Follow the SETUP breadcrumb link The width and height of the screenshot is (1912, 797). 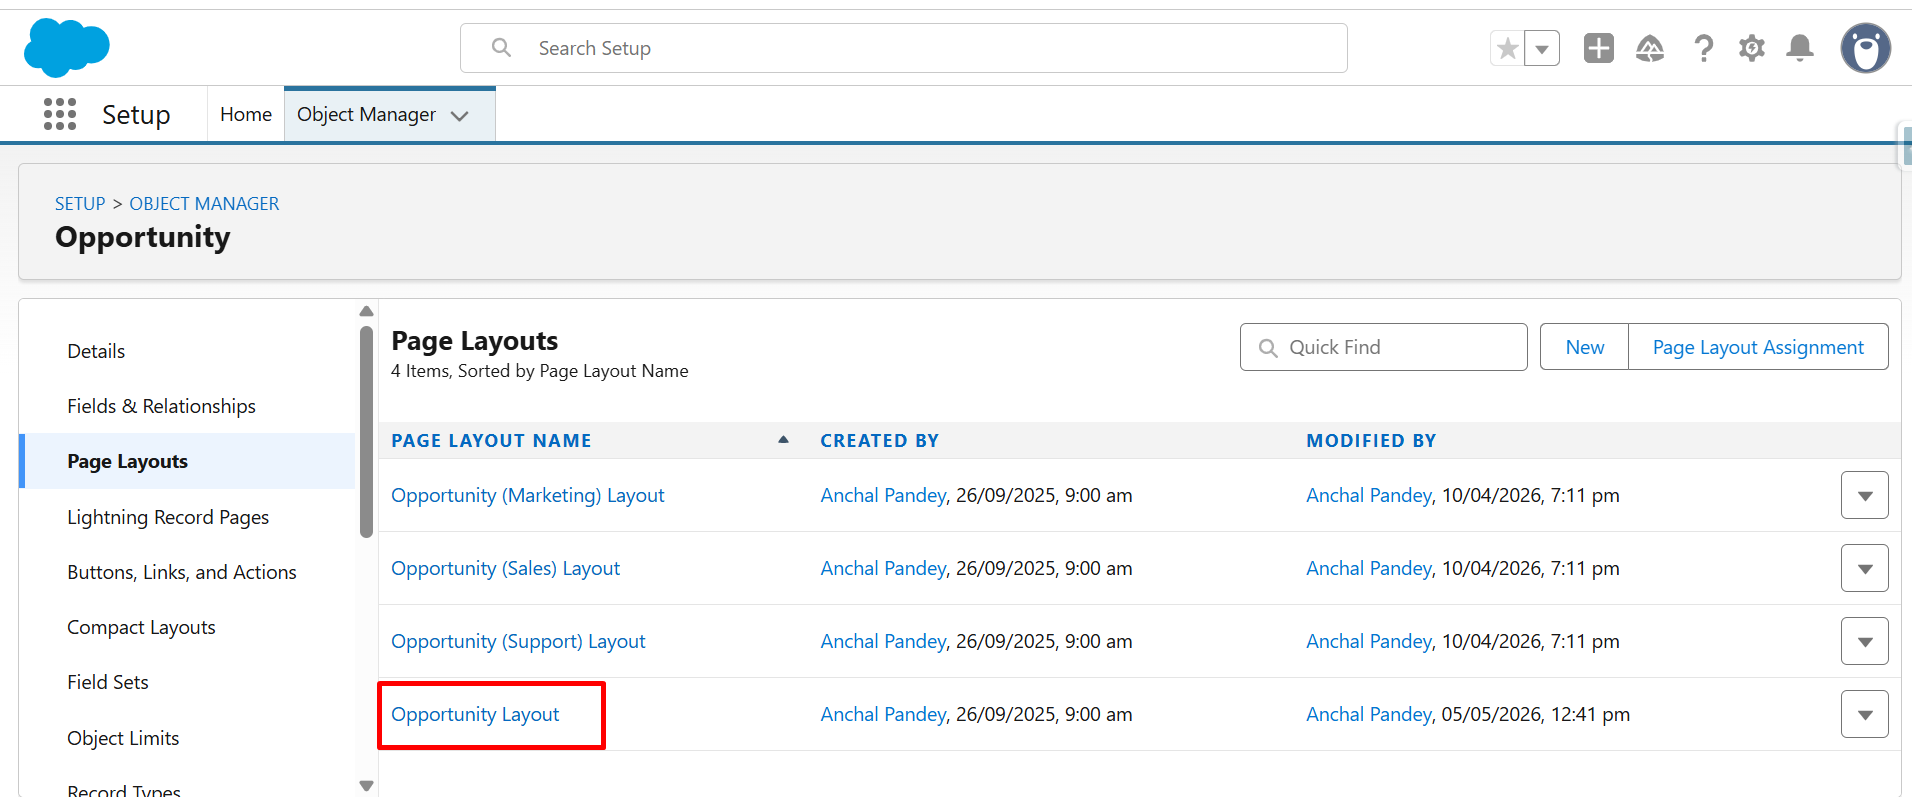click(x=80, y=204)
